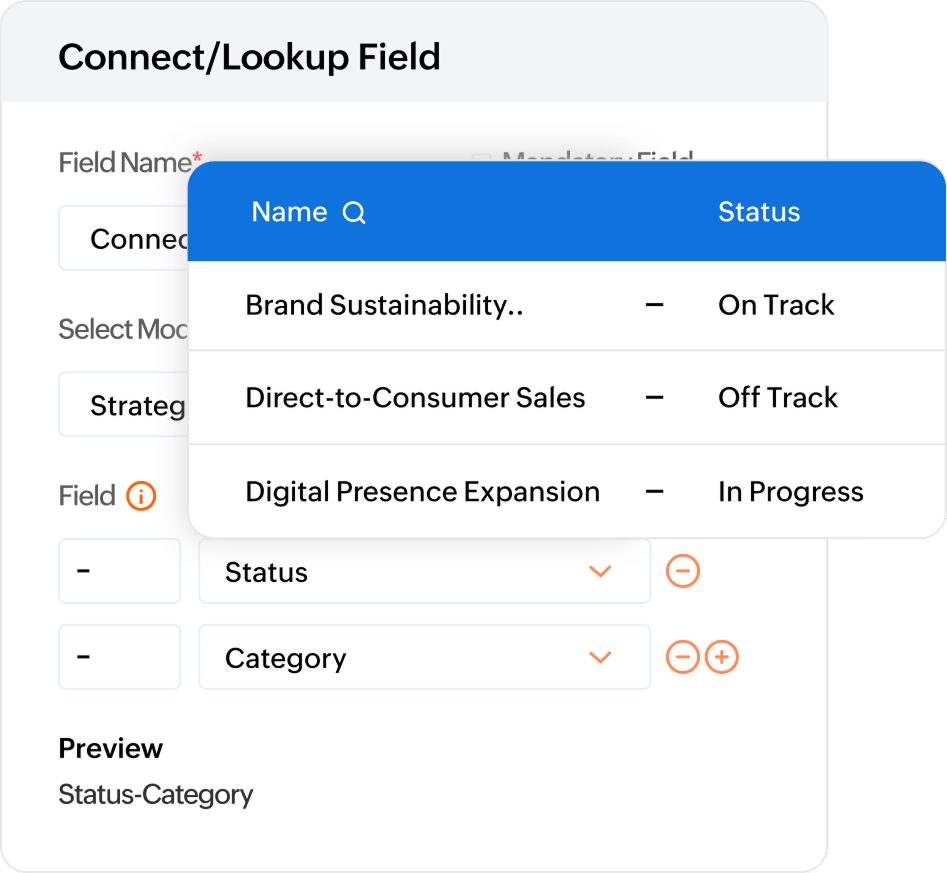Click the dash prefix box beside Status
The image size is (947, 873).
point(119,571)
